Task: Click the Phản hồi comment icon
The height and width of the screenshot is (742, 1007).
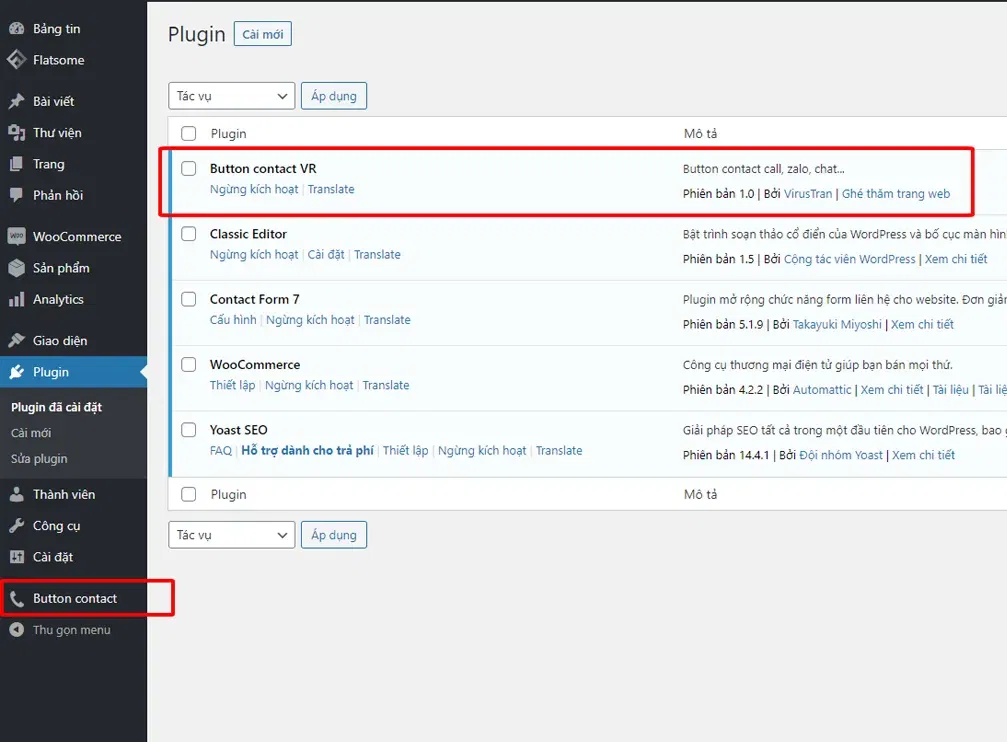Action: click(17, 195)
